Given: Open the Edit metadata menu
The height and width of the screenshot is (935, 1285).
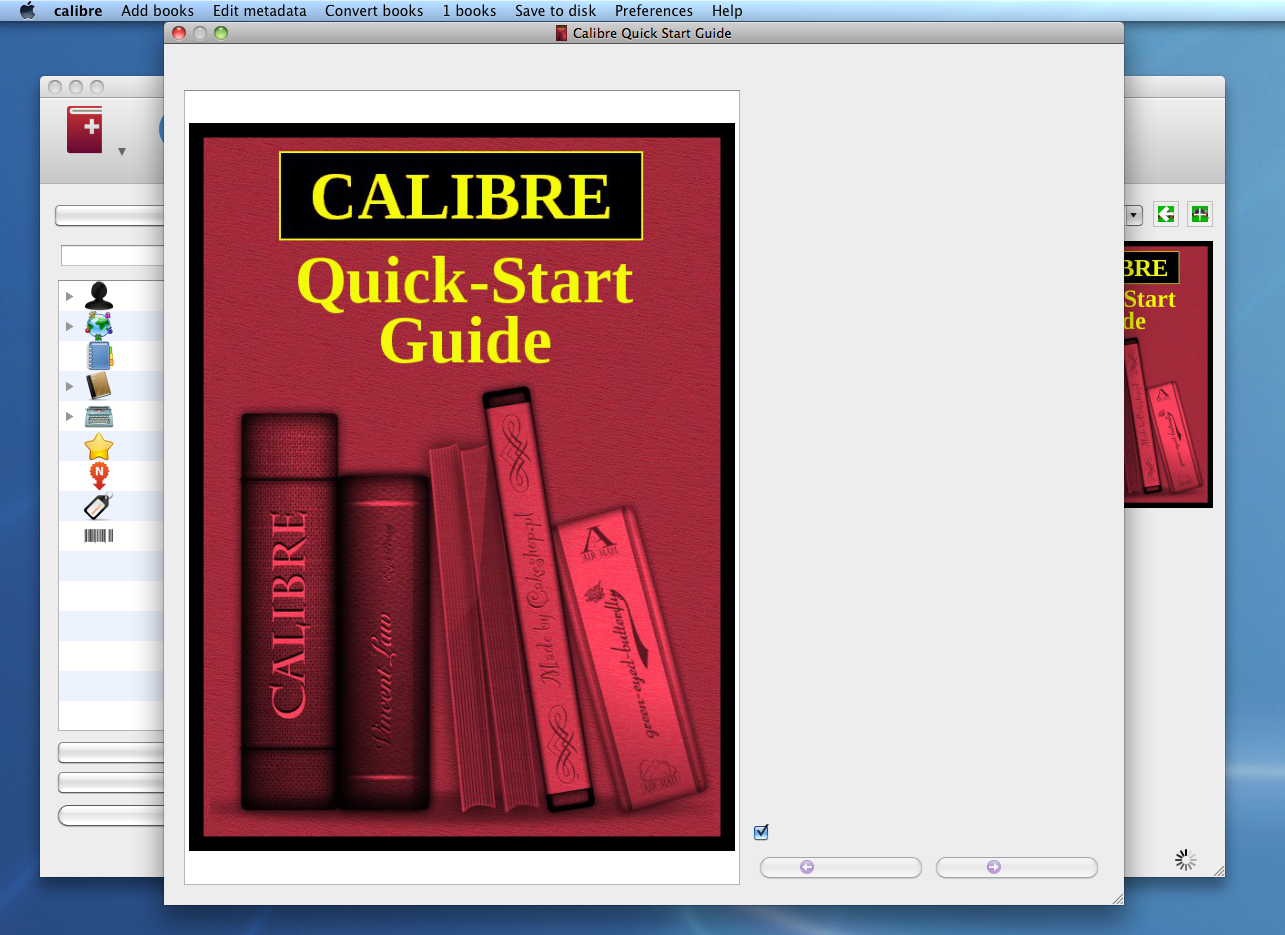Looking at the screenshot, I should coord(260,11).
